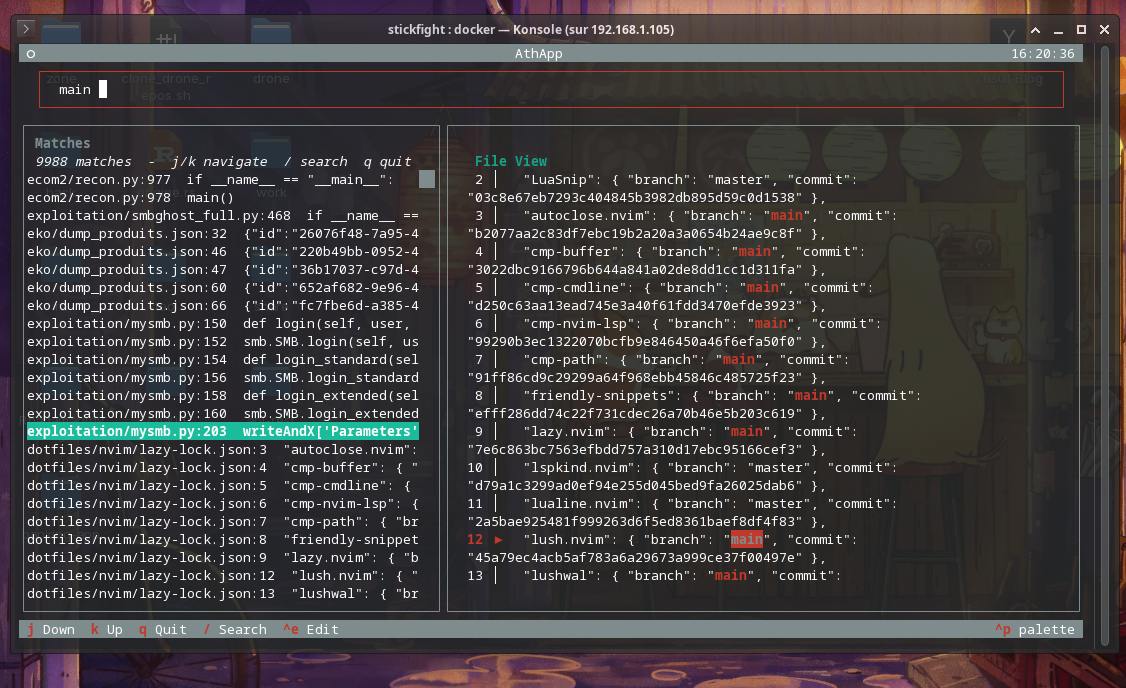
Task: Click the '/ Search' footer shortcut
Action: tap(235, 629)
